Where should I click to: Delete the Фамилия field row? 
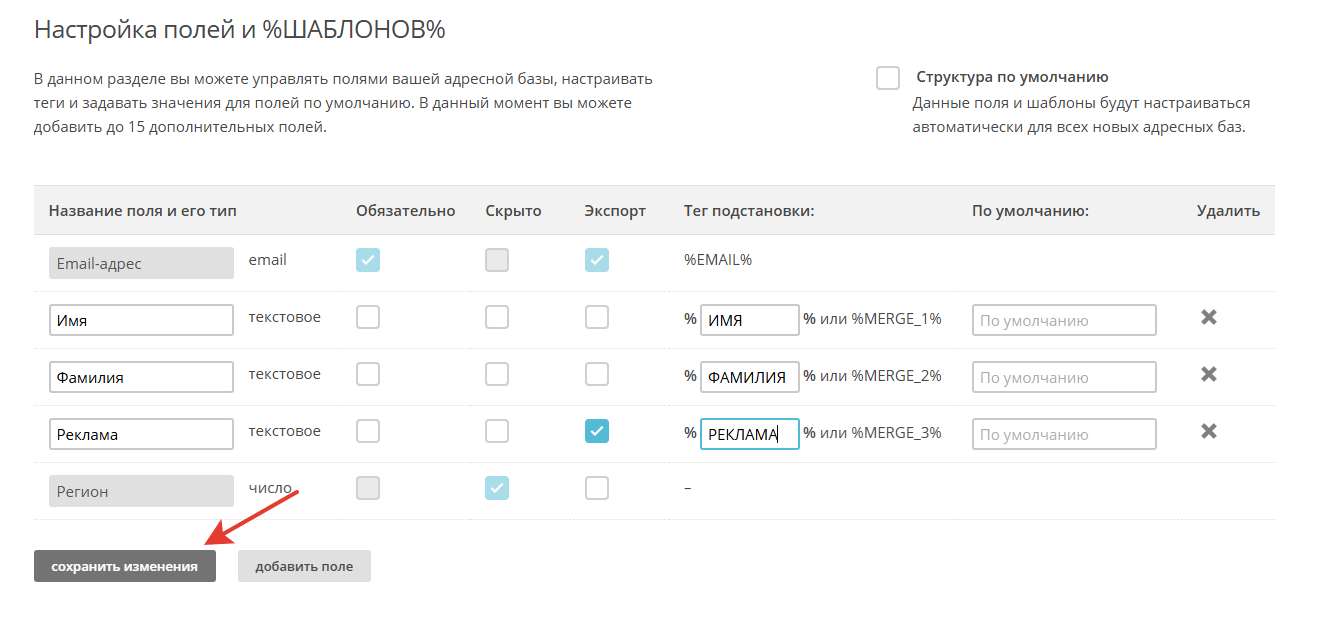(x=1208, y=375)
